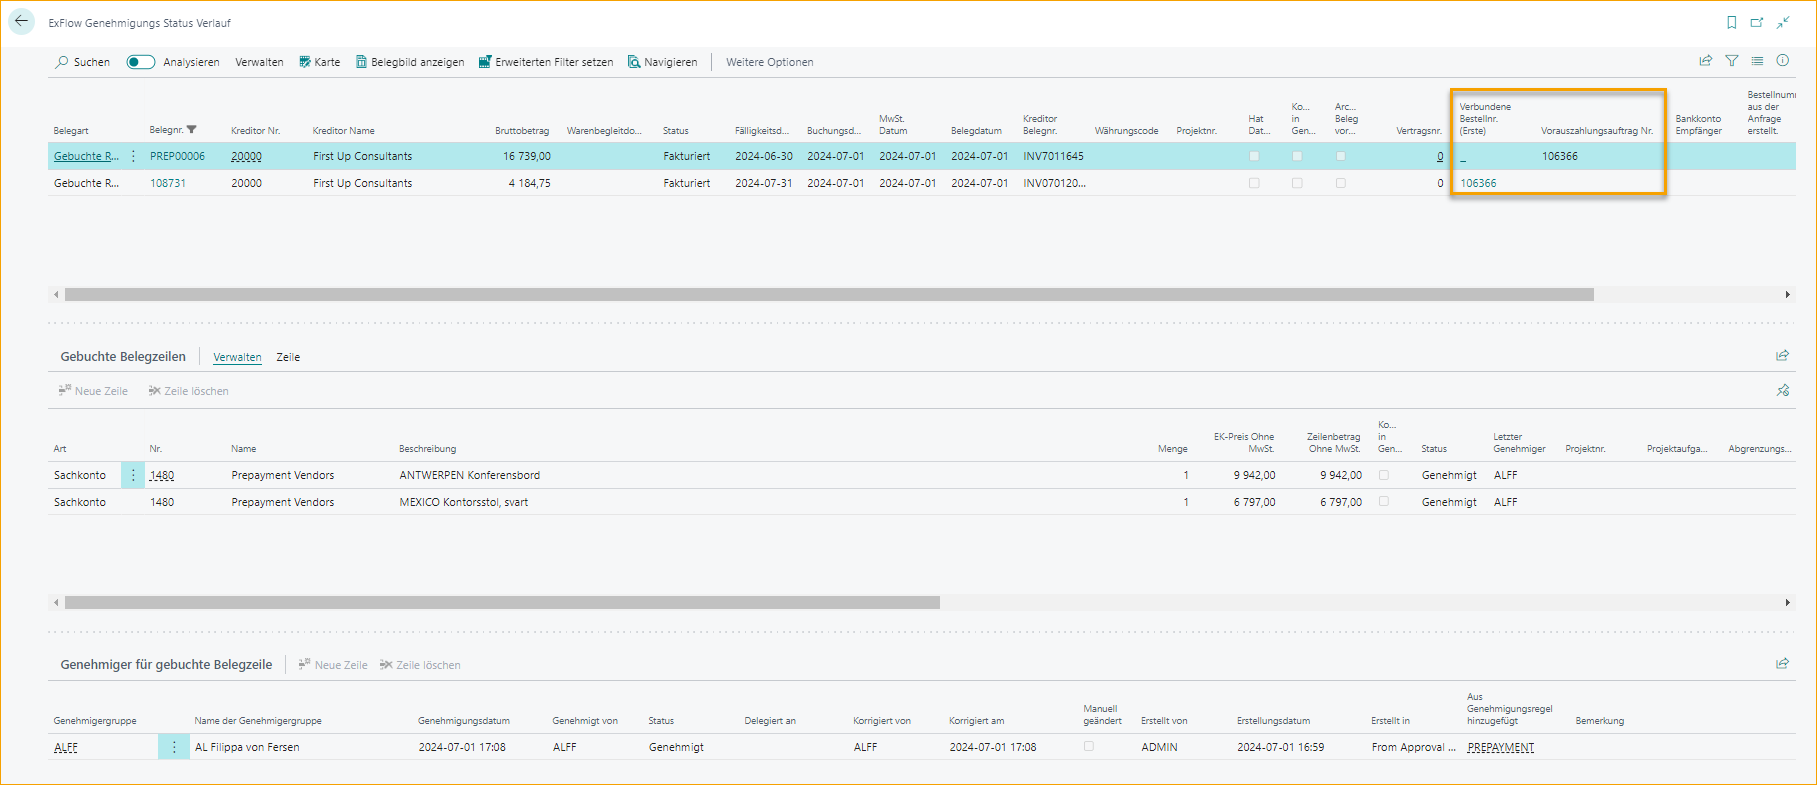Click the pin icon in Gebuchte Belegzeilen

click(1783, 391)
